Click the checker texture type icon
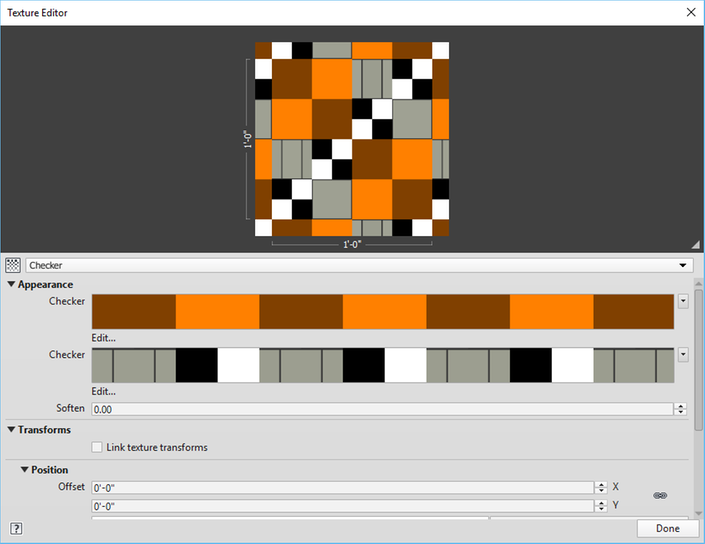The height and width of the screenshot is (544, 705). point(13,265)
